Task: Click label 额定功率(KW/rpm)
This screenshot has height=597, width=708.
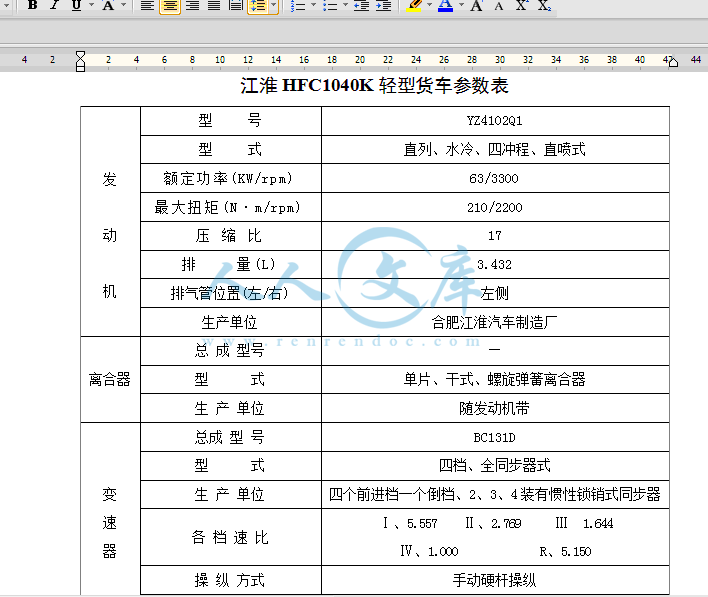Action: coord(228,178)
